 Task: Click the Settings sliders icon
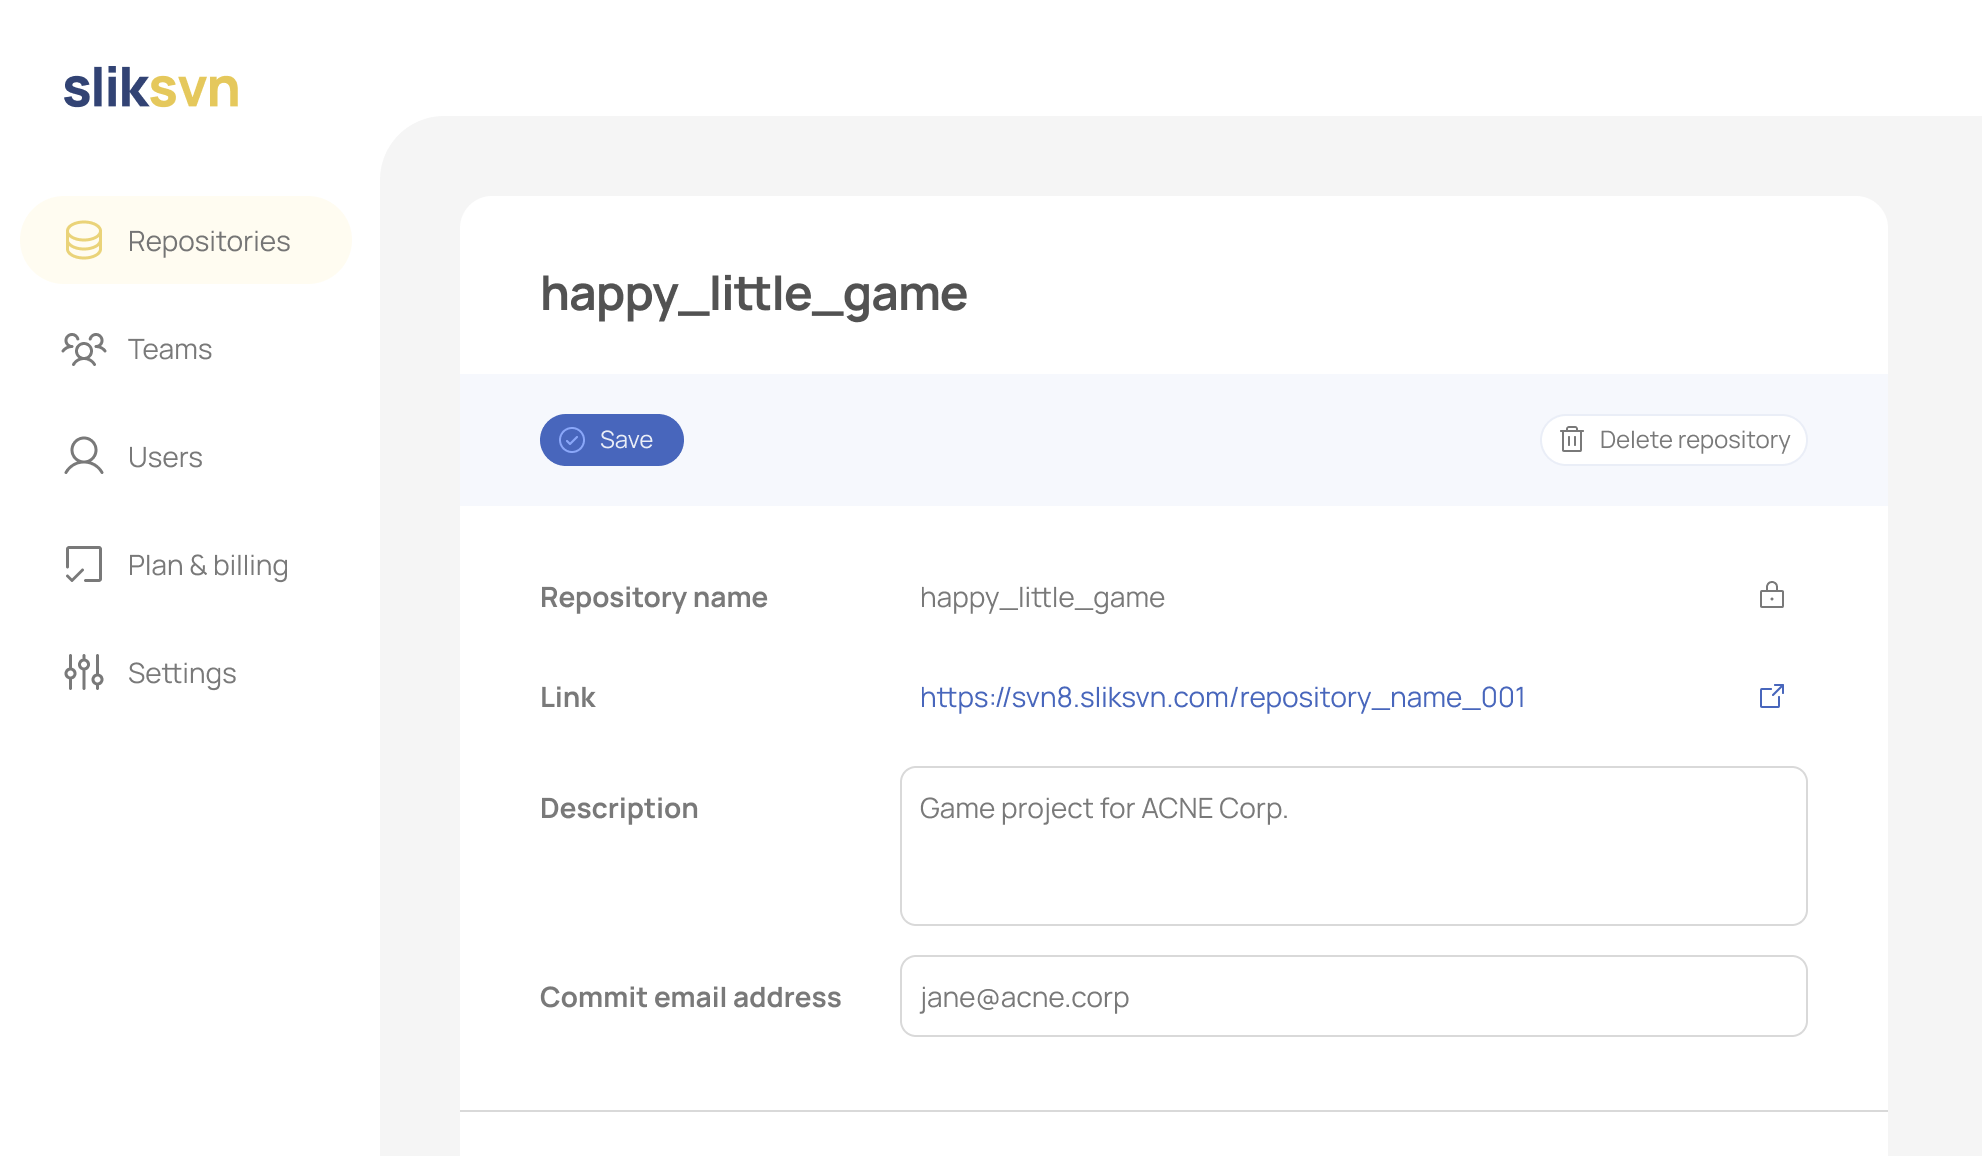(84, 672)
